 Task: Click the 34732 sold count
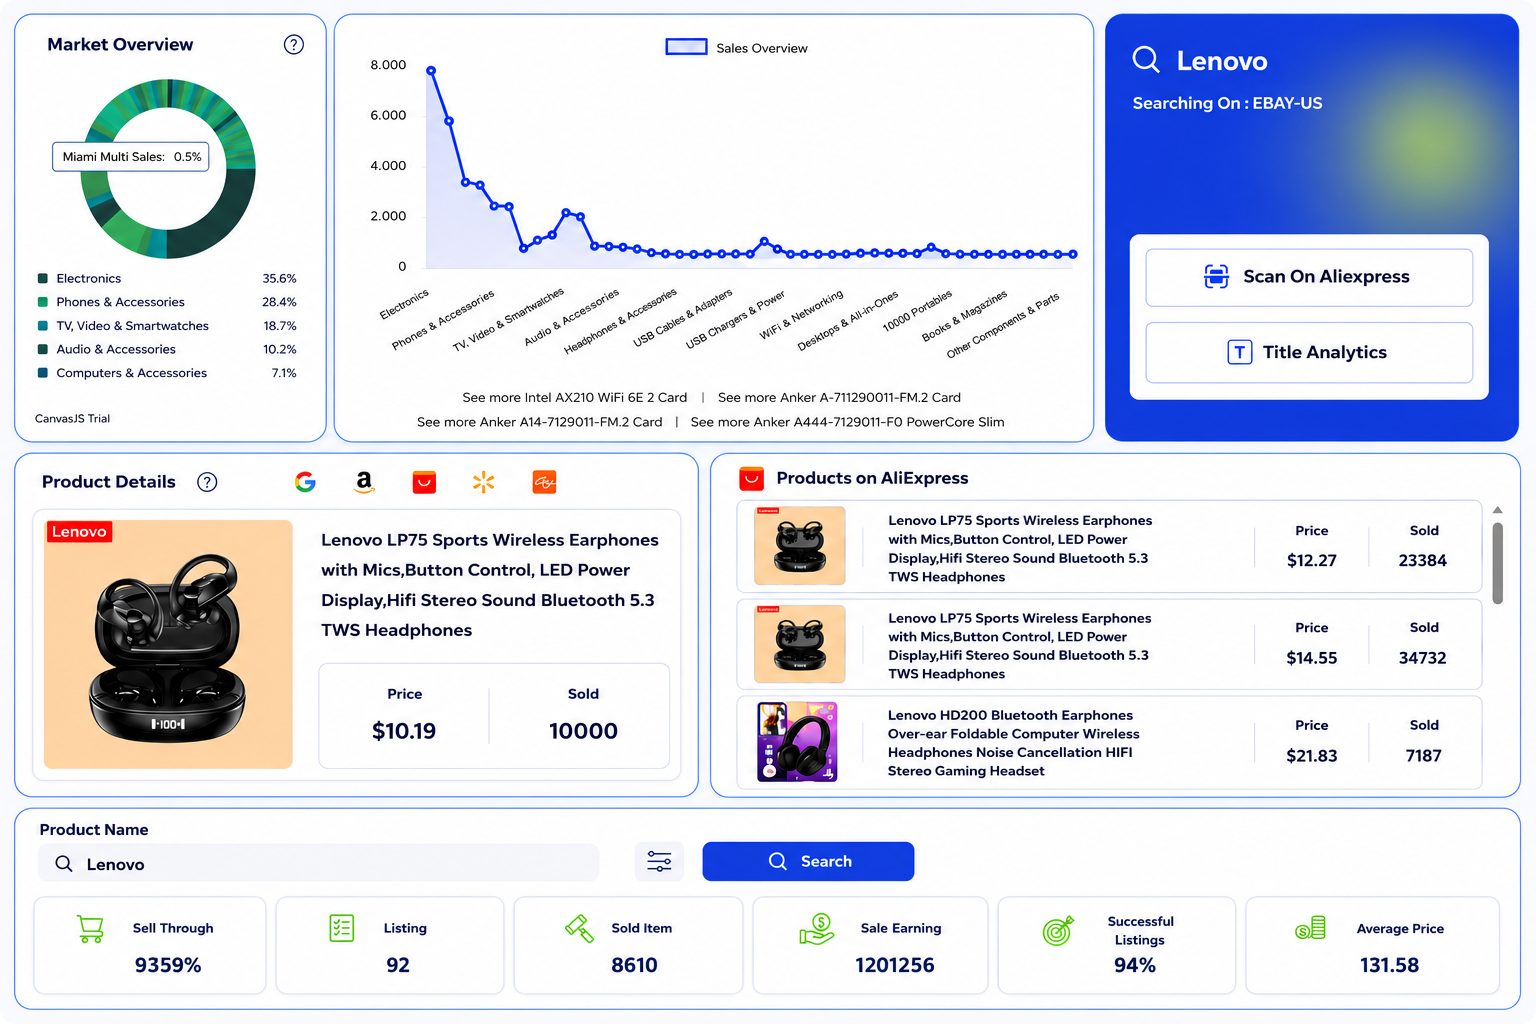coord(1423,658)
